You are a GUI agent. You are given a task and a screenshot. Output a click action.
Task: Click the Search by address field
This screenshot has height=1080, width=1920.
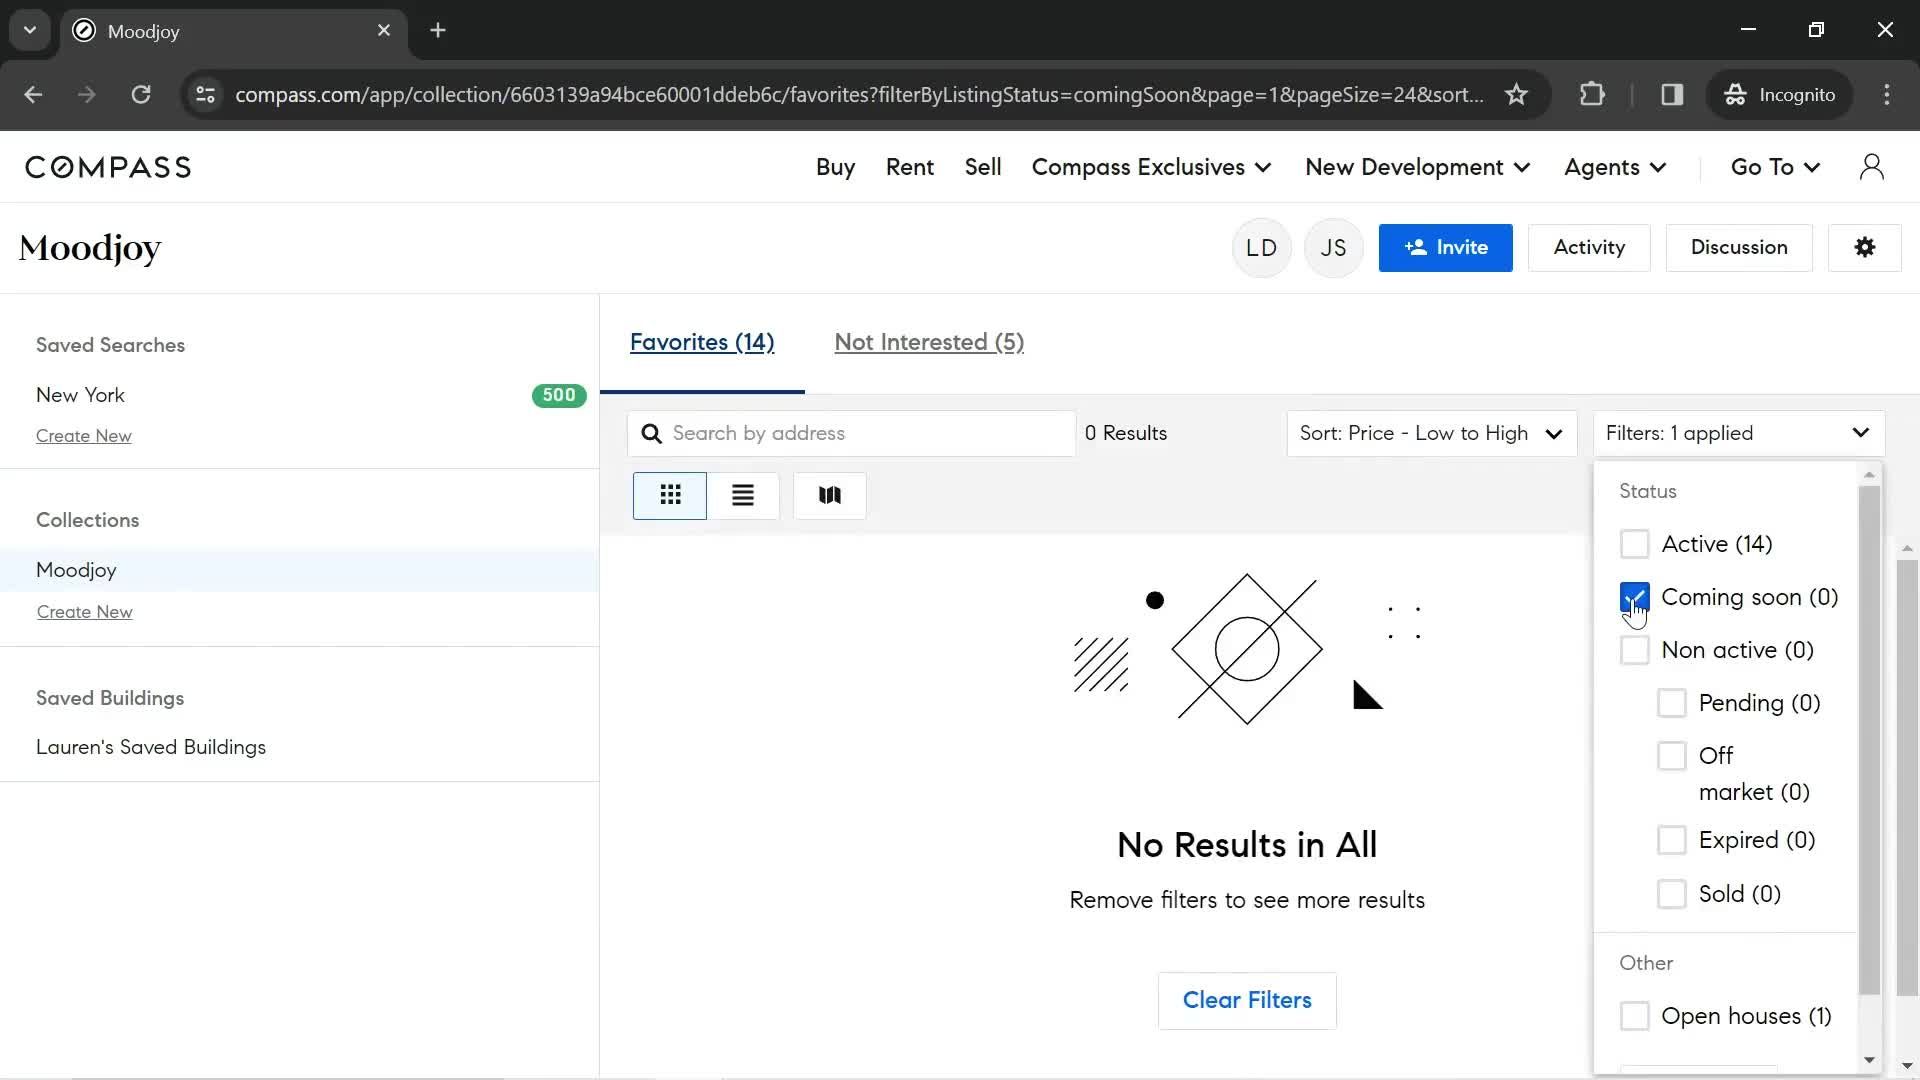click(851, 433)
